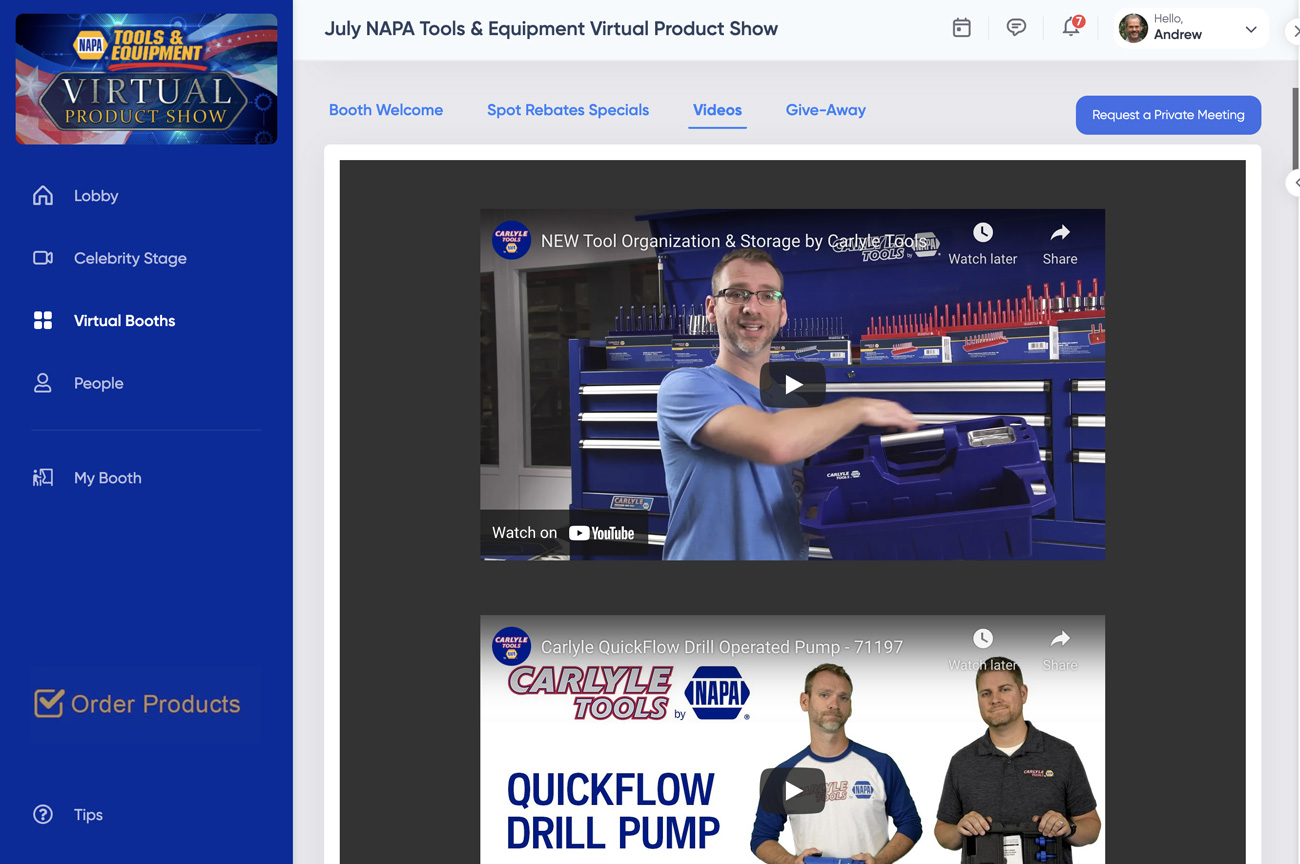Image resolution: width=1300 pixels, height=864 pixels.
Task: Click the Lobby home icon
Action: click(x=43, y=196)
